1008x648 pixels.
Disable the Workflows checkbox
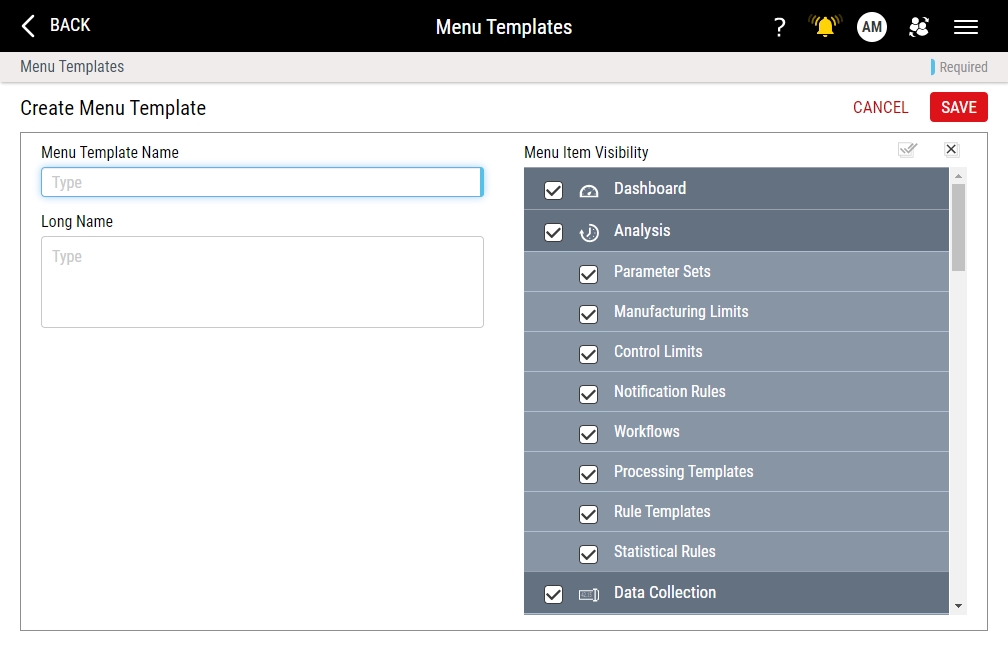[x=589, y=433]
